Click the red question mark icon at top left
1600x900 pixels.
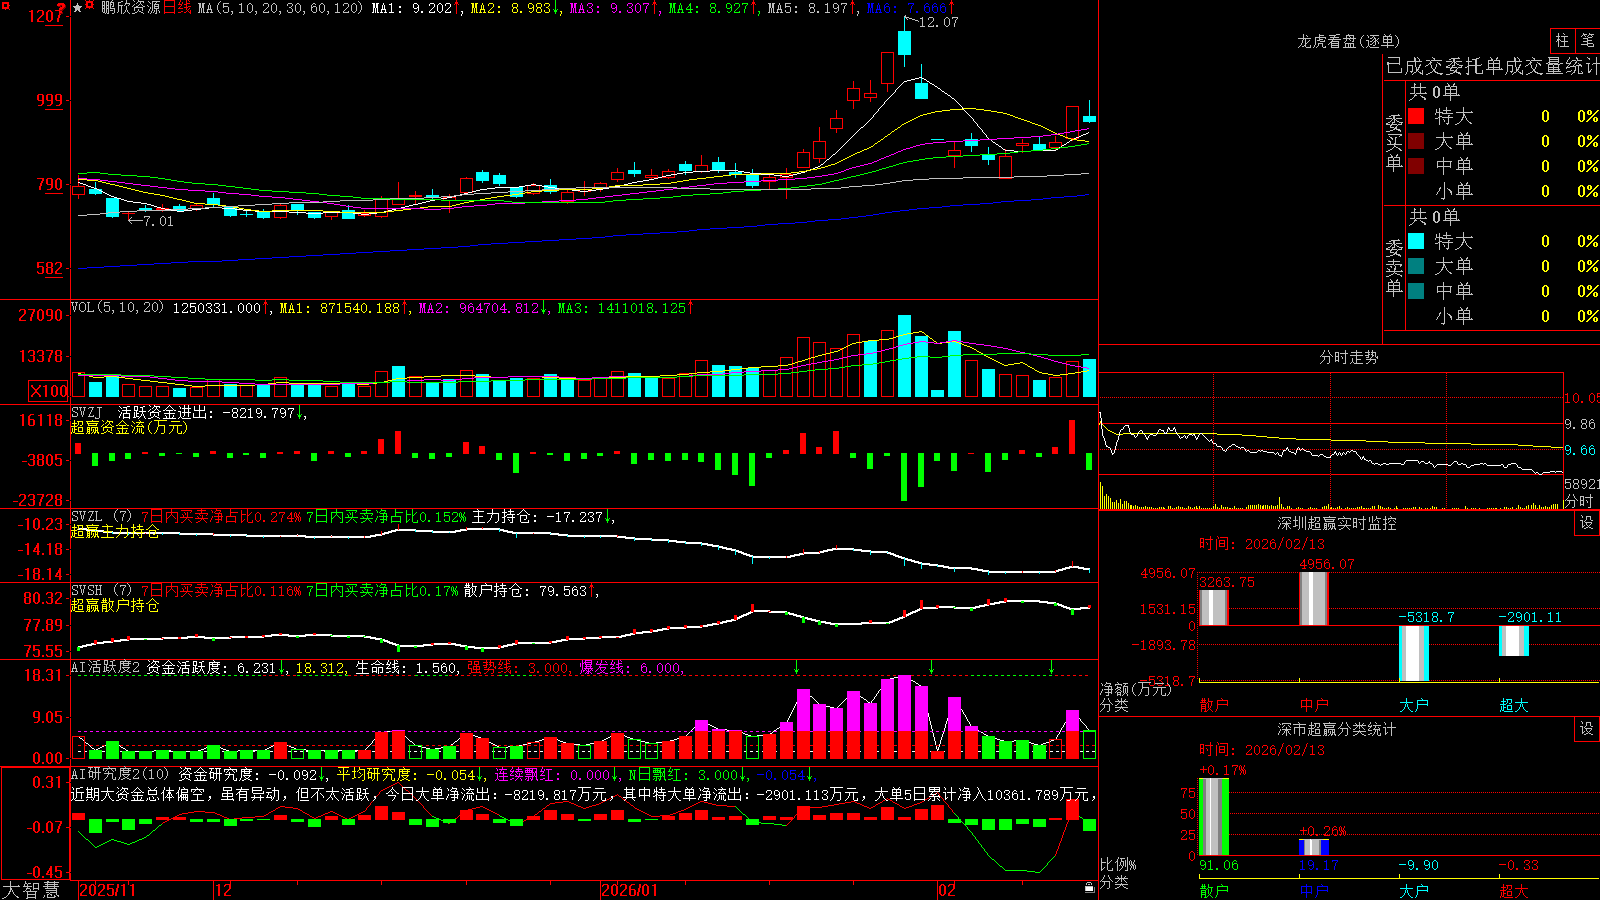(63, 7)
